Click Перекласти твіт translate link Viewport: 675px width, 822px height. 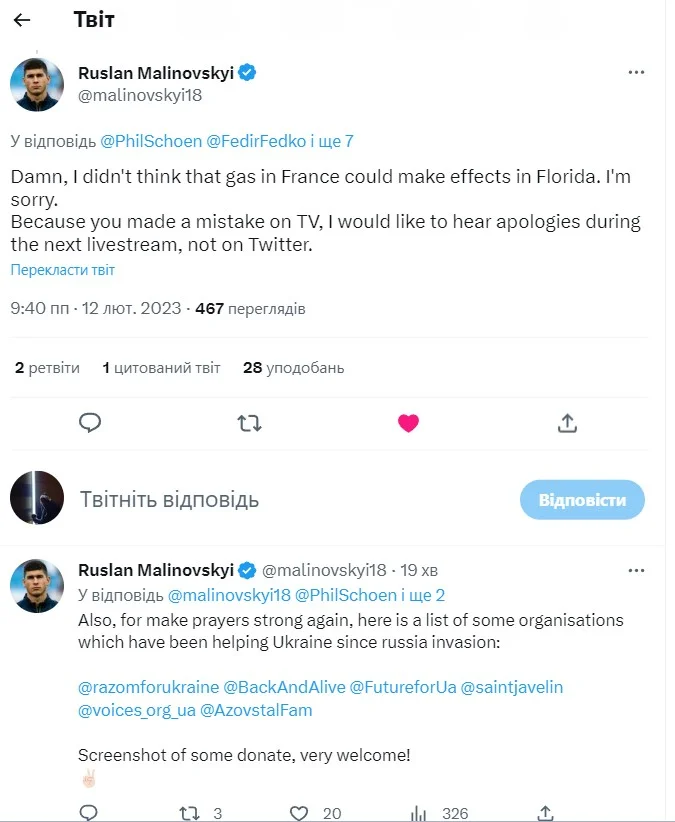point(63,270)
